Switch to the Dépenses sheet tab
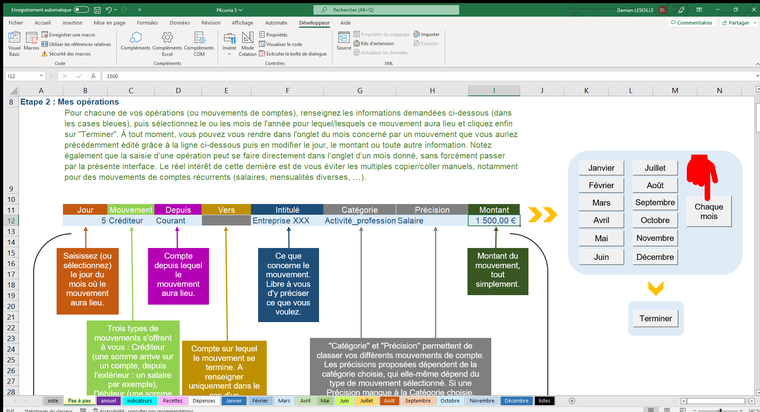The width and height of the screenshot is (760, 412). pos(204,400)
